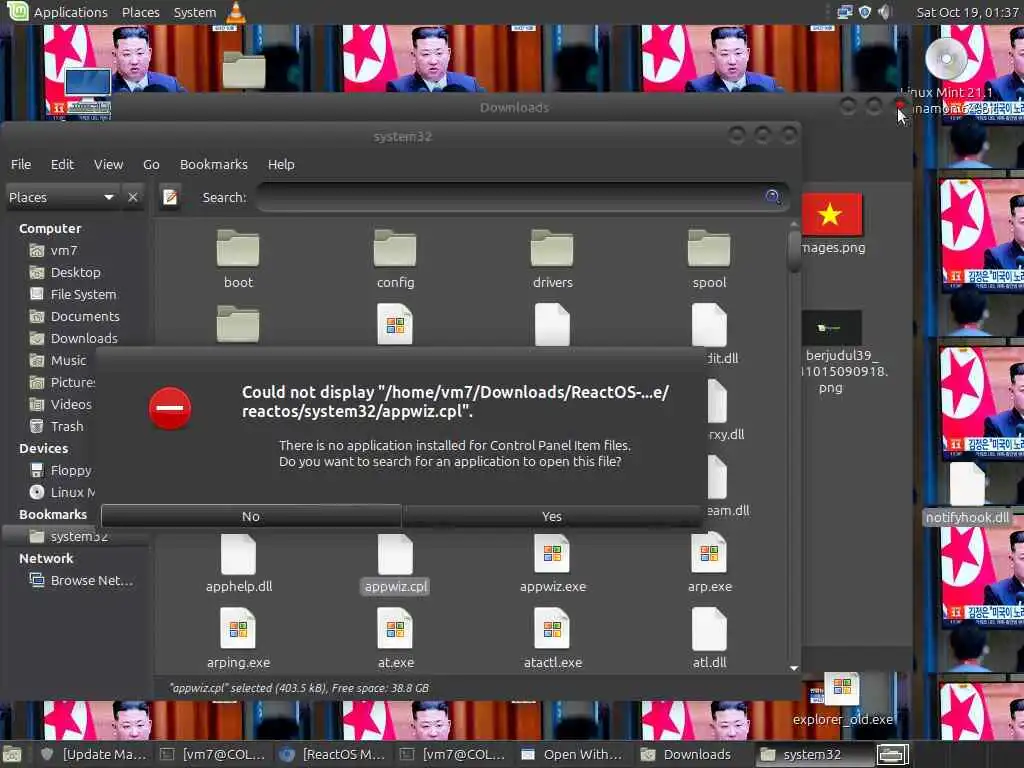The image size is (1024, 768).
Task: Click Yes to search for an application
Action: coord(552,516)
